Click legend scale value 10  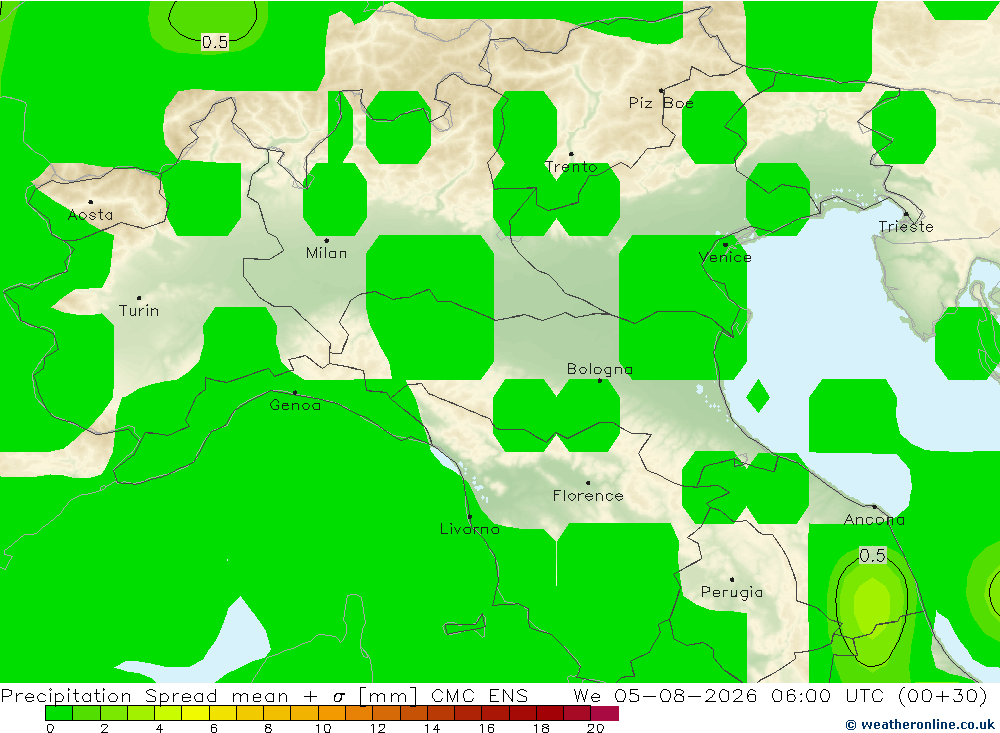(x=323, y=728)
